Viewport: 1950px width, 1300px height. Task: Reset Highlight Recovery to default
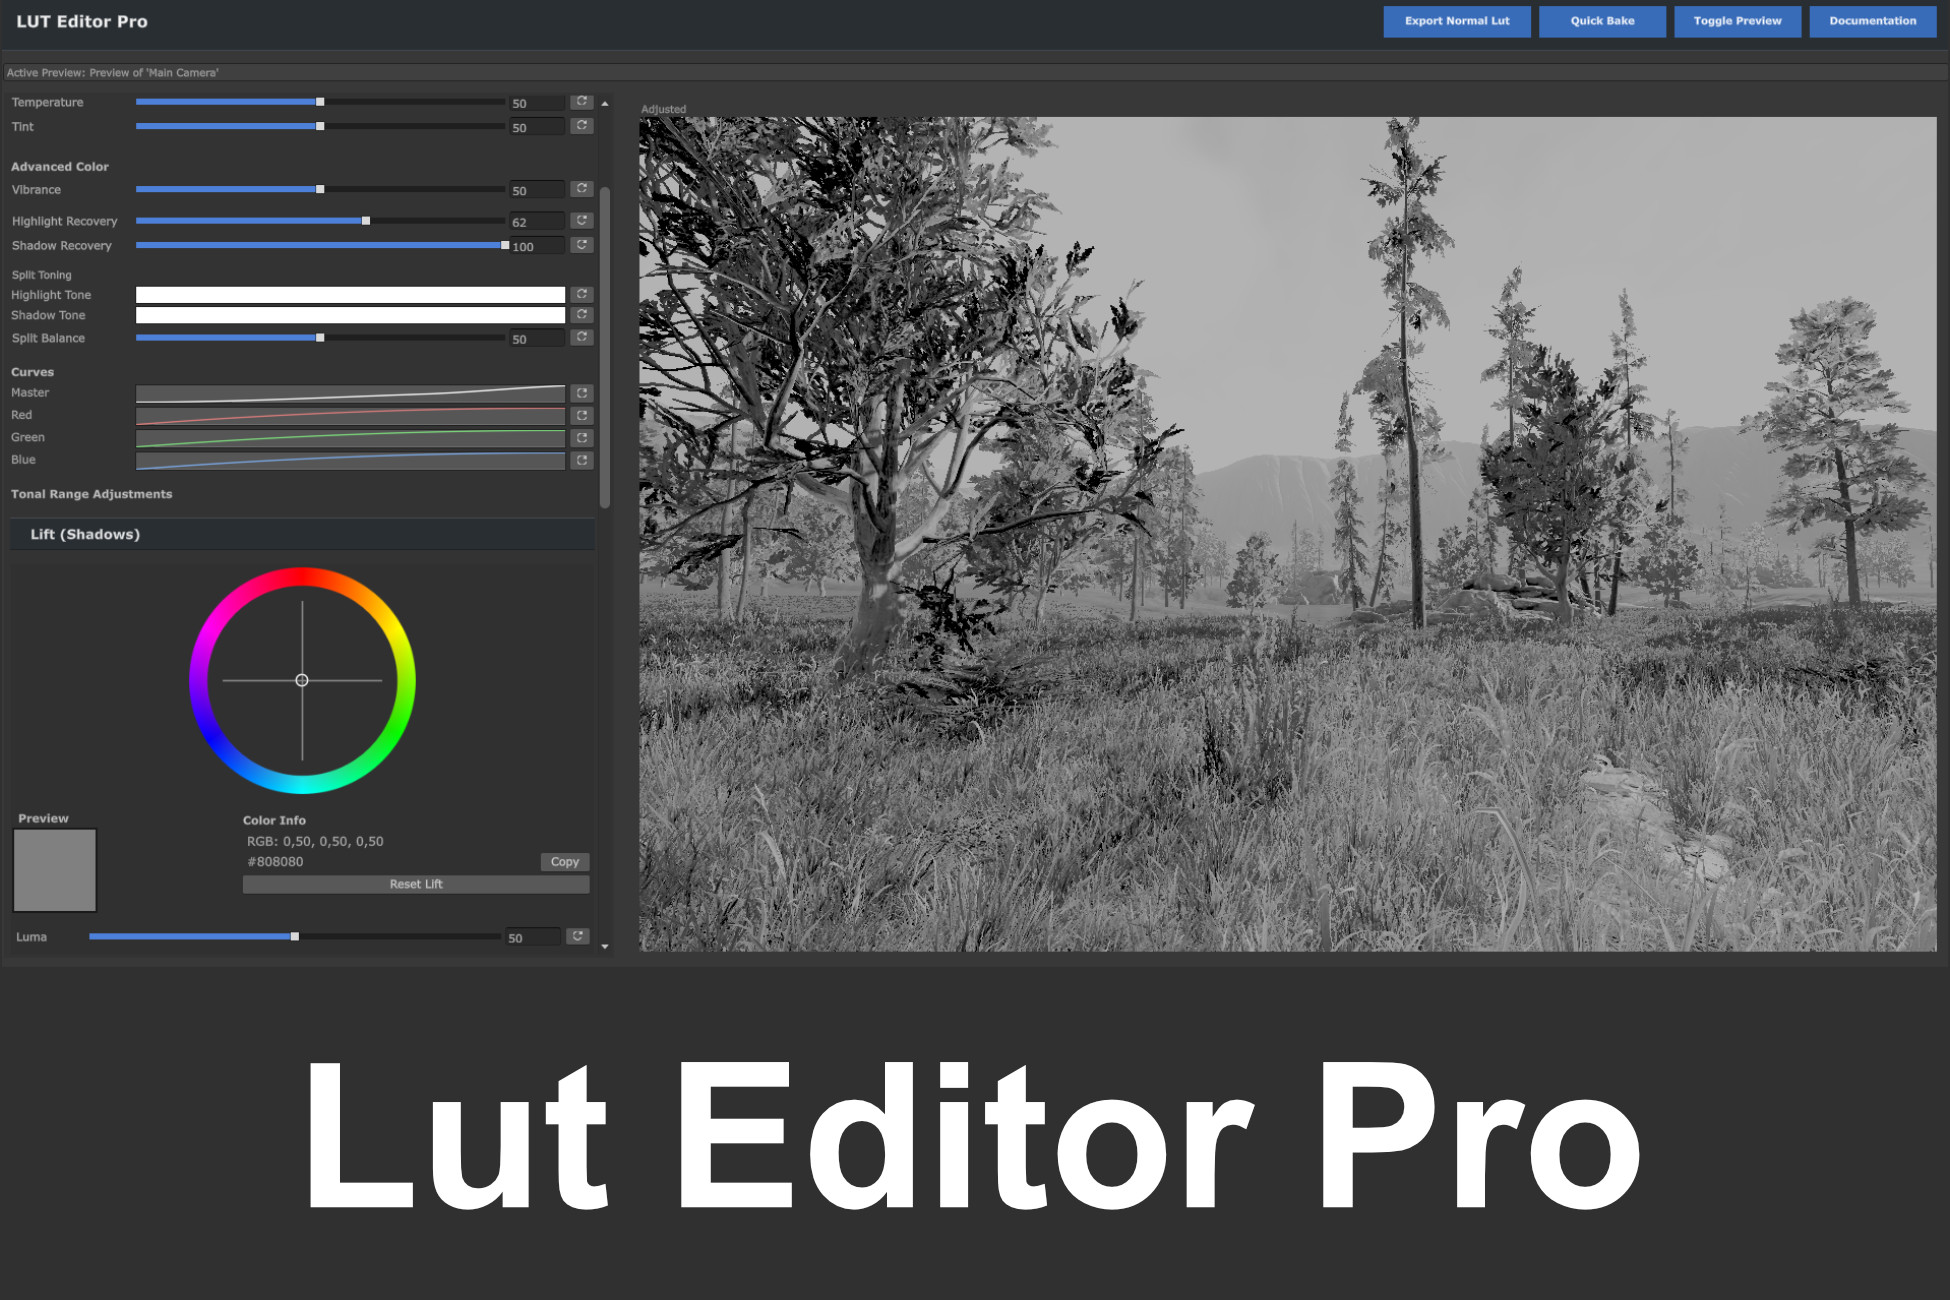click(x=581, y=220)
